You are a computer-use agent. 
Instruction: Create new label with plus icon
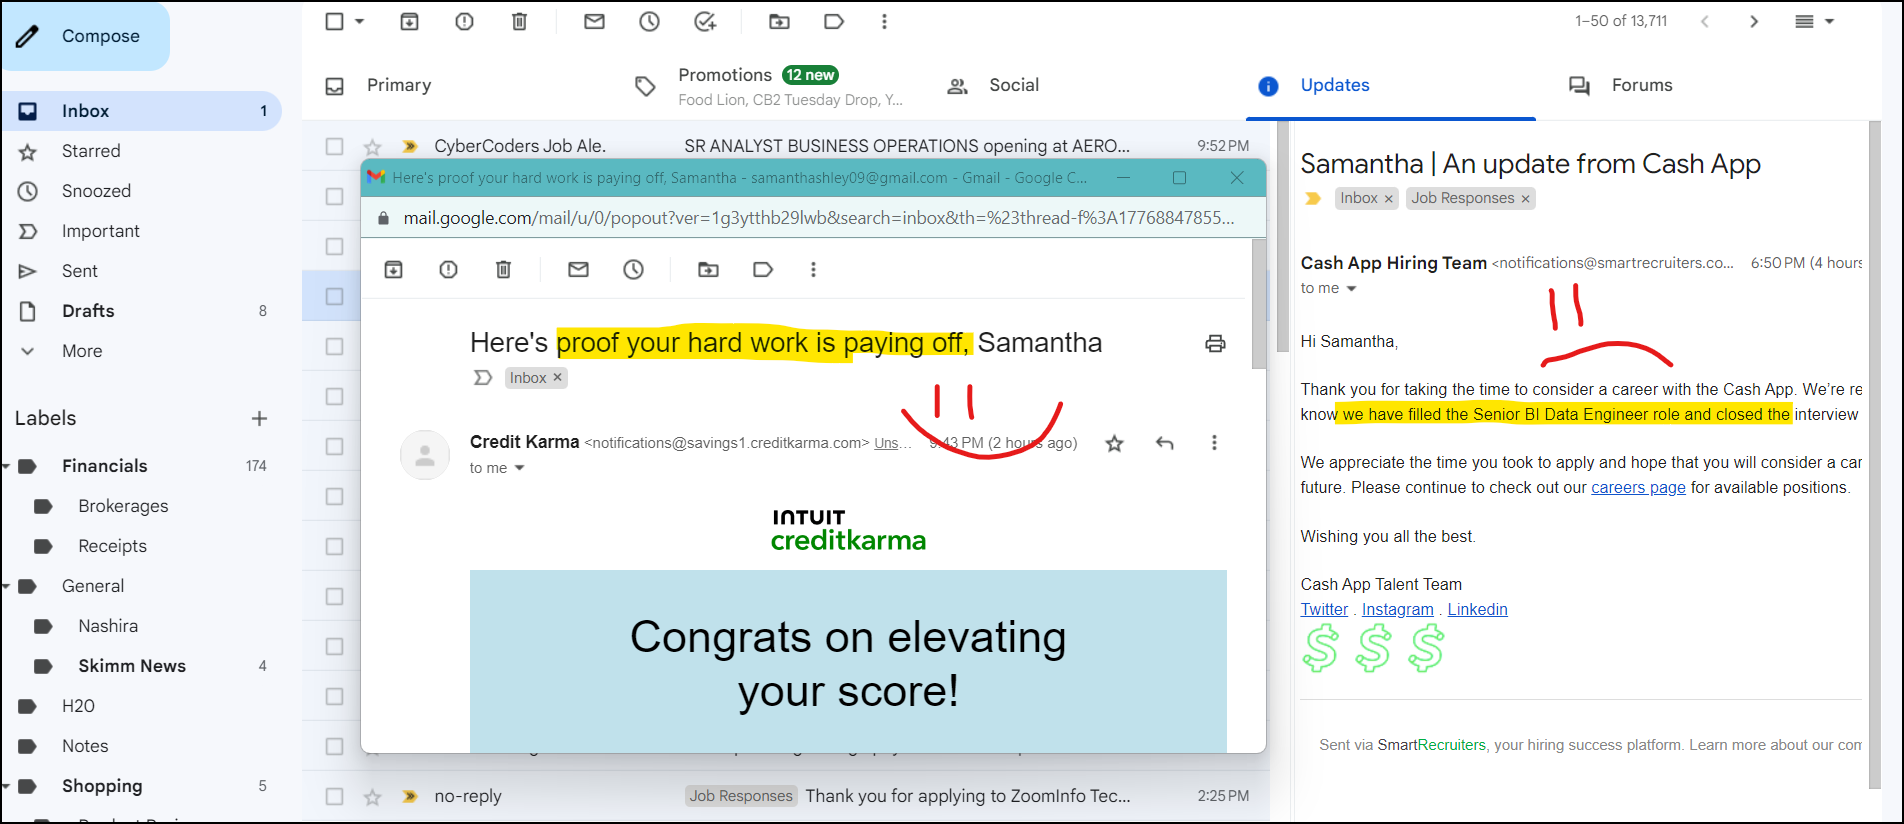259,418
